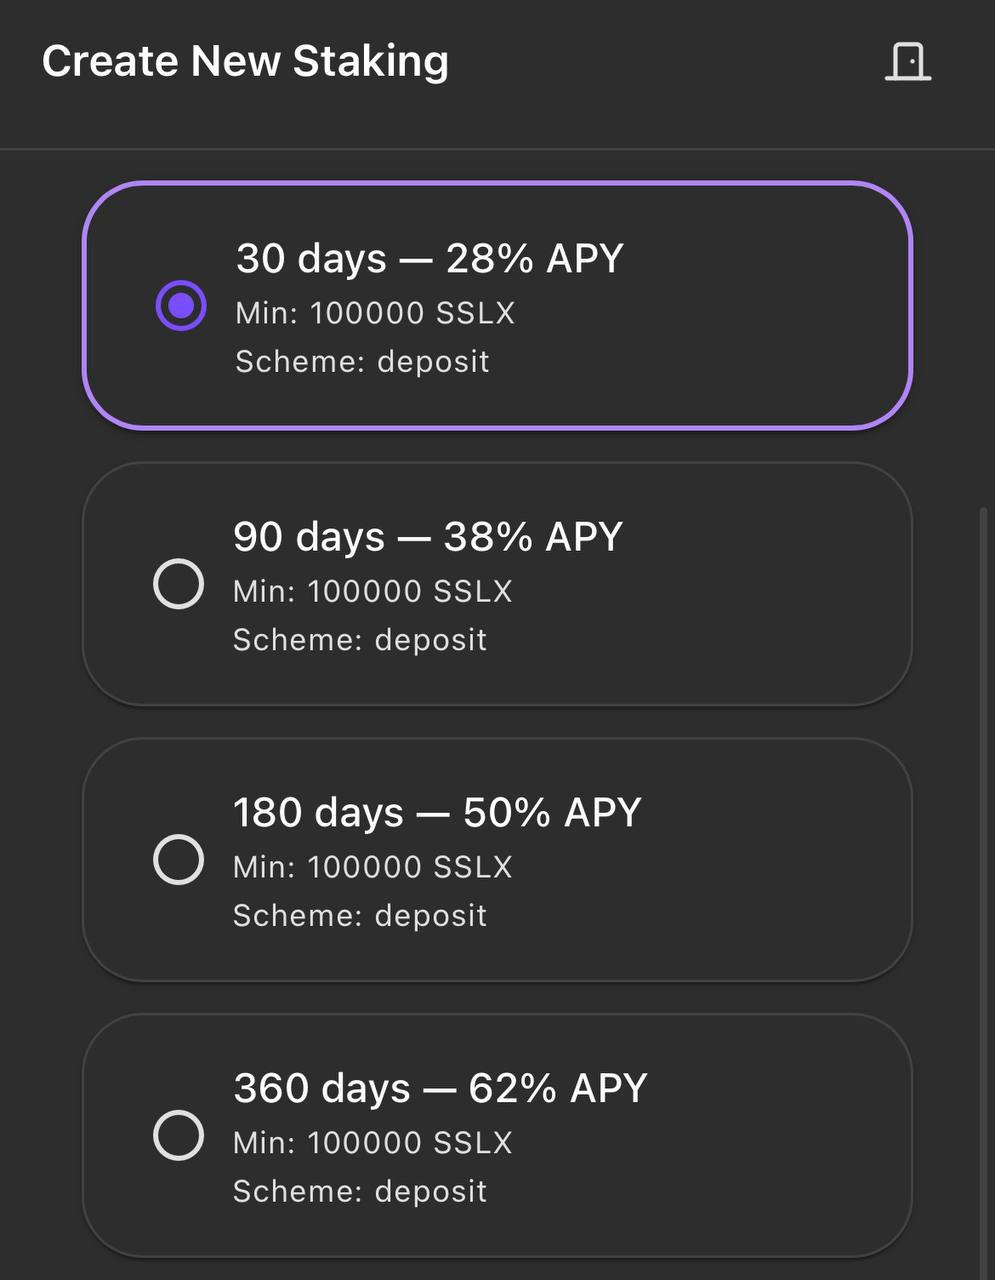Select the 90 days radio button
The width and height of the screenshot is (995, 1280).
[x=179, y=583]
